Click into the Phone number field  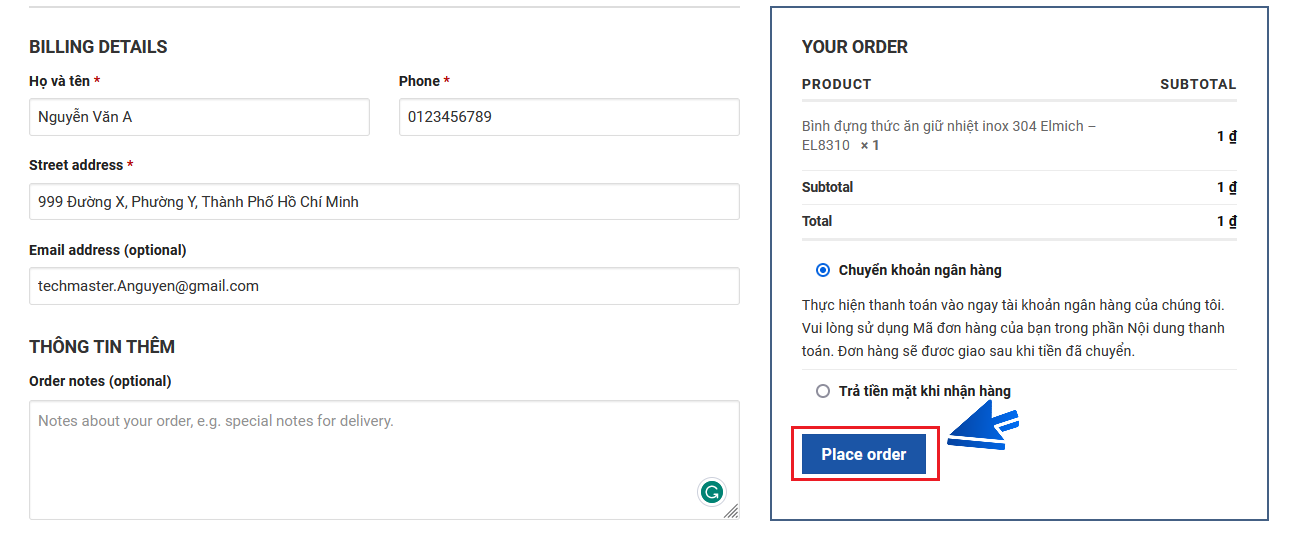pos(569,117)
